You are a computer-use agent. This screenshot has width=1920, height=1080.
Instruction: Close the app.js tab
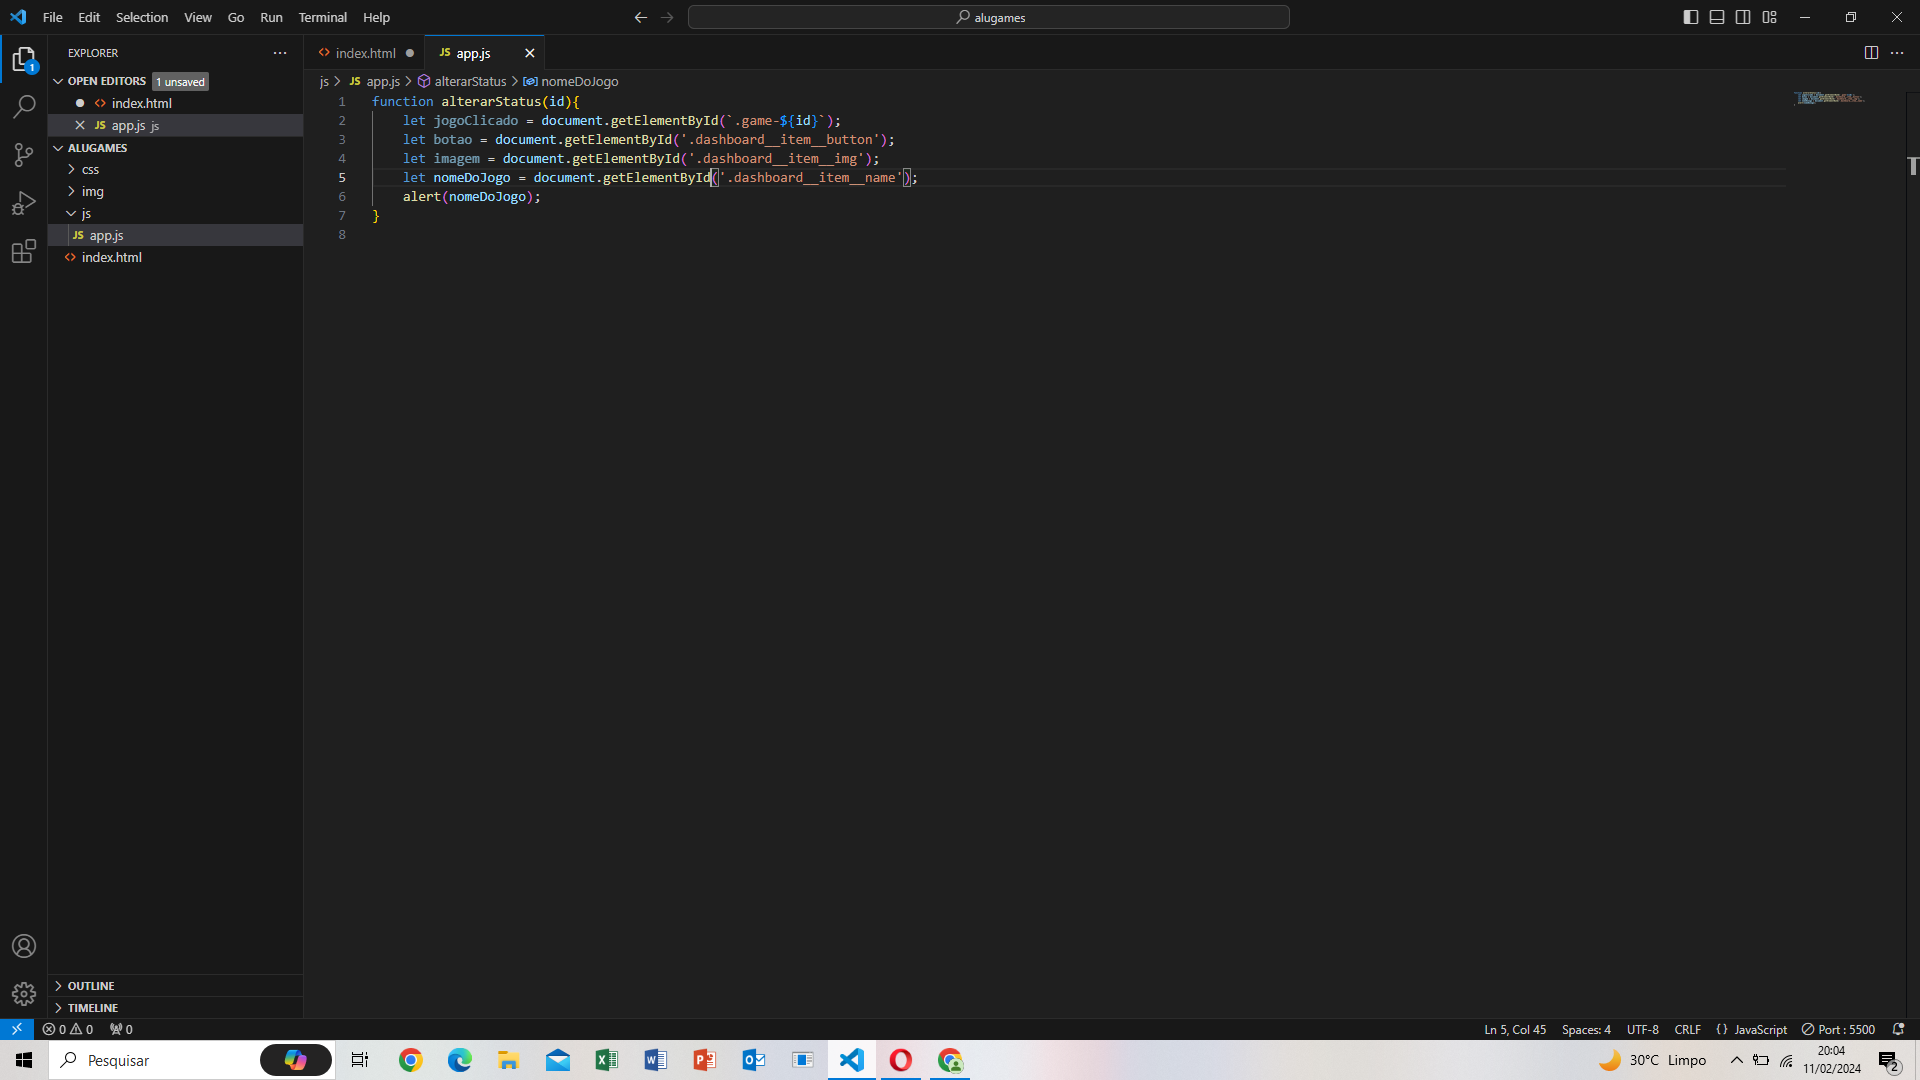click(x=530, y=53)
